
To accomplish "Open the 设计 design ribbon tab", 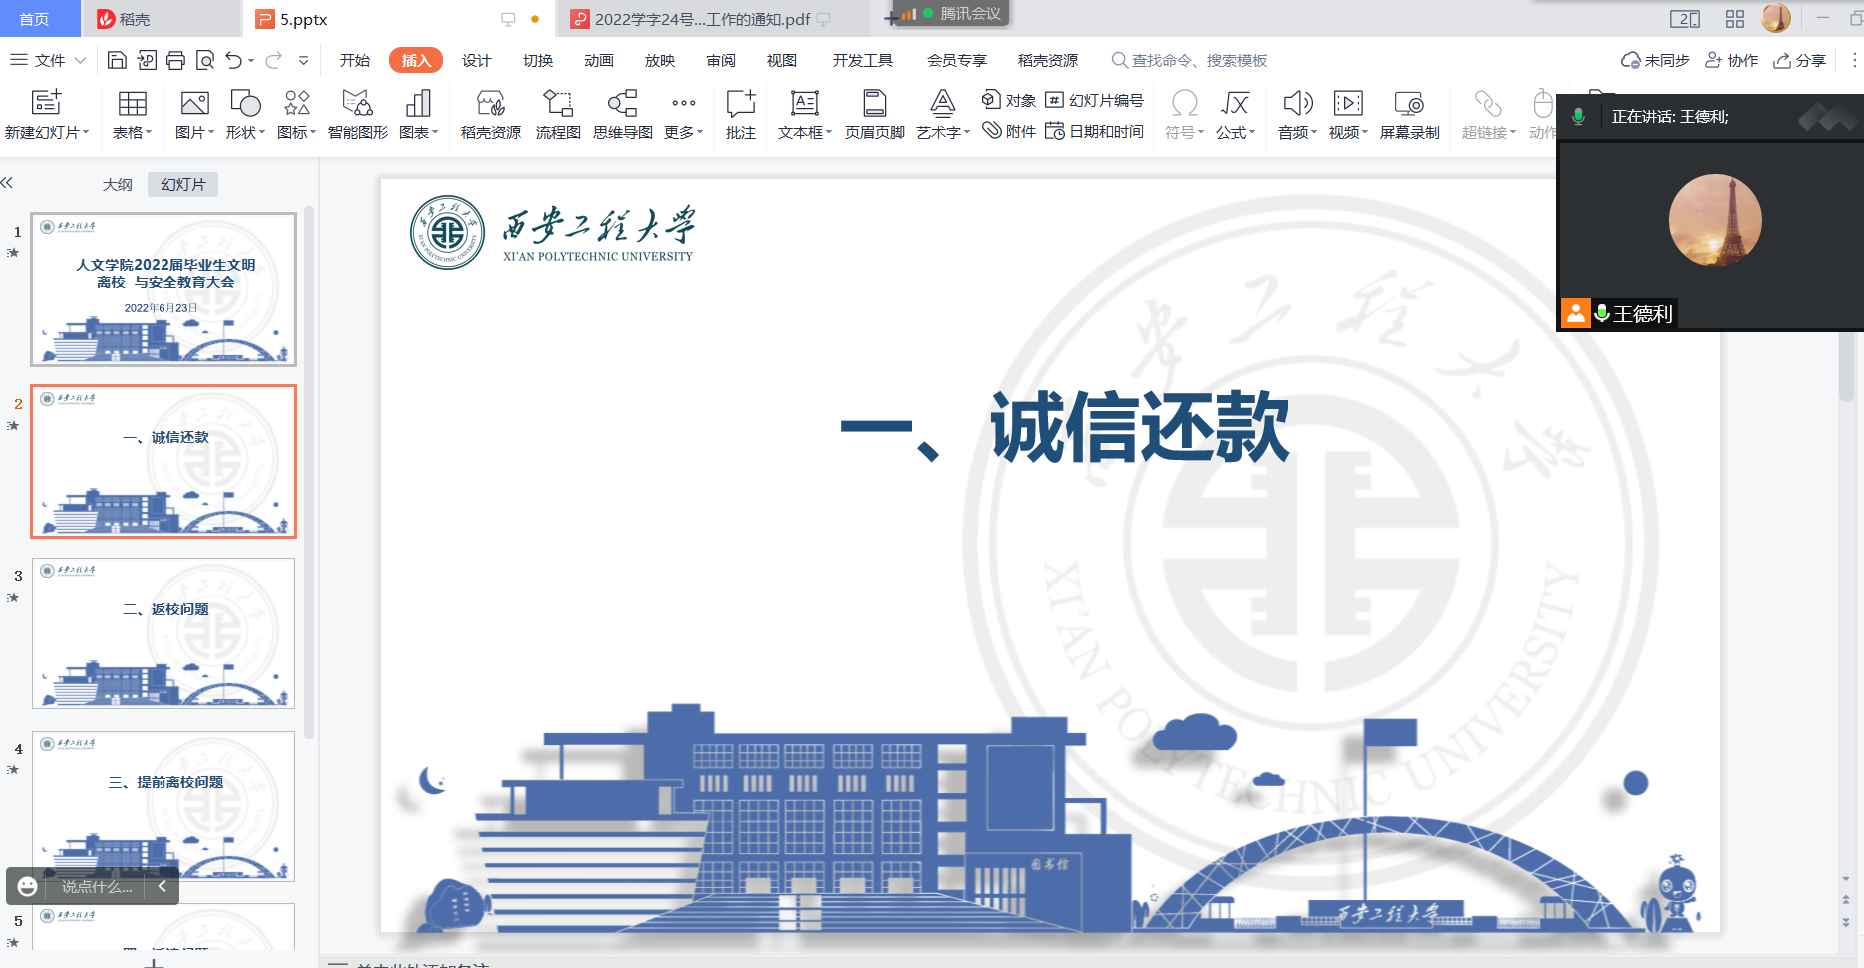I will point(476,60).
